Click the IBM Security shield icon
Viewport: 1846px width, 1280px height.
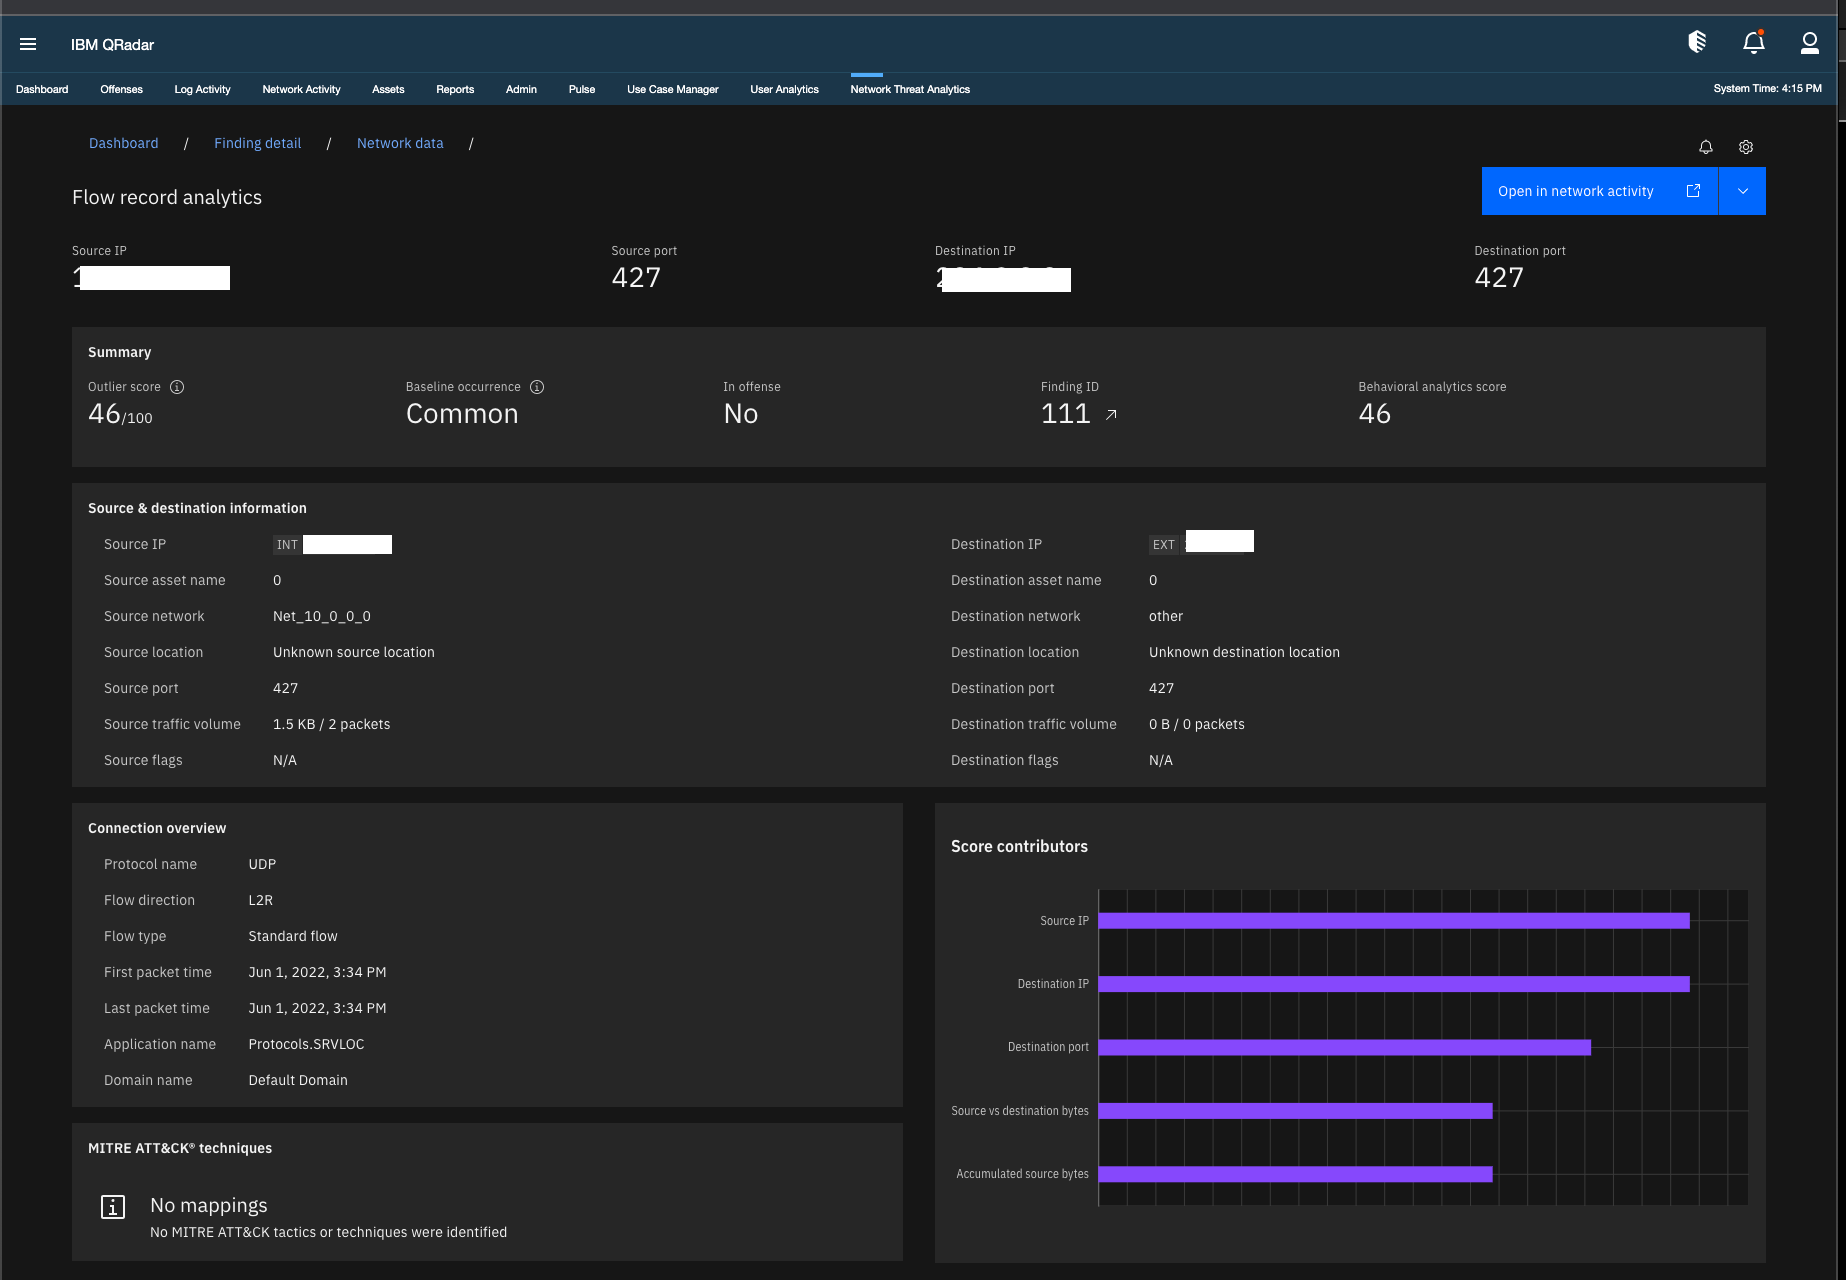coord(1697,42)
